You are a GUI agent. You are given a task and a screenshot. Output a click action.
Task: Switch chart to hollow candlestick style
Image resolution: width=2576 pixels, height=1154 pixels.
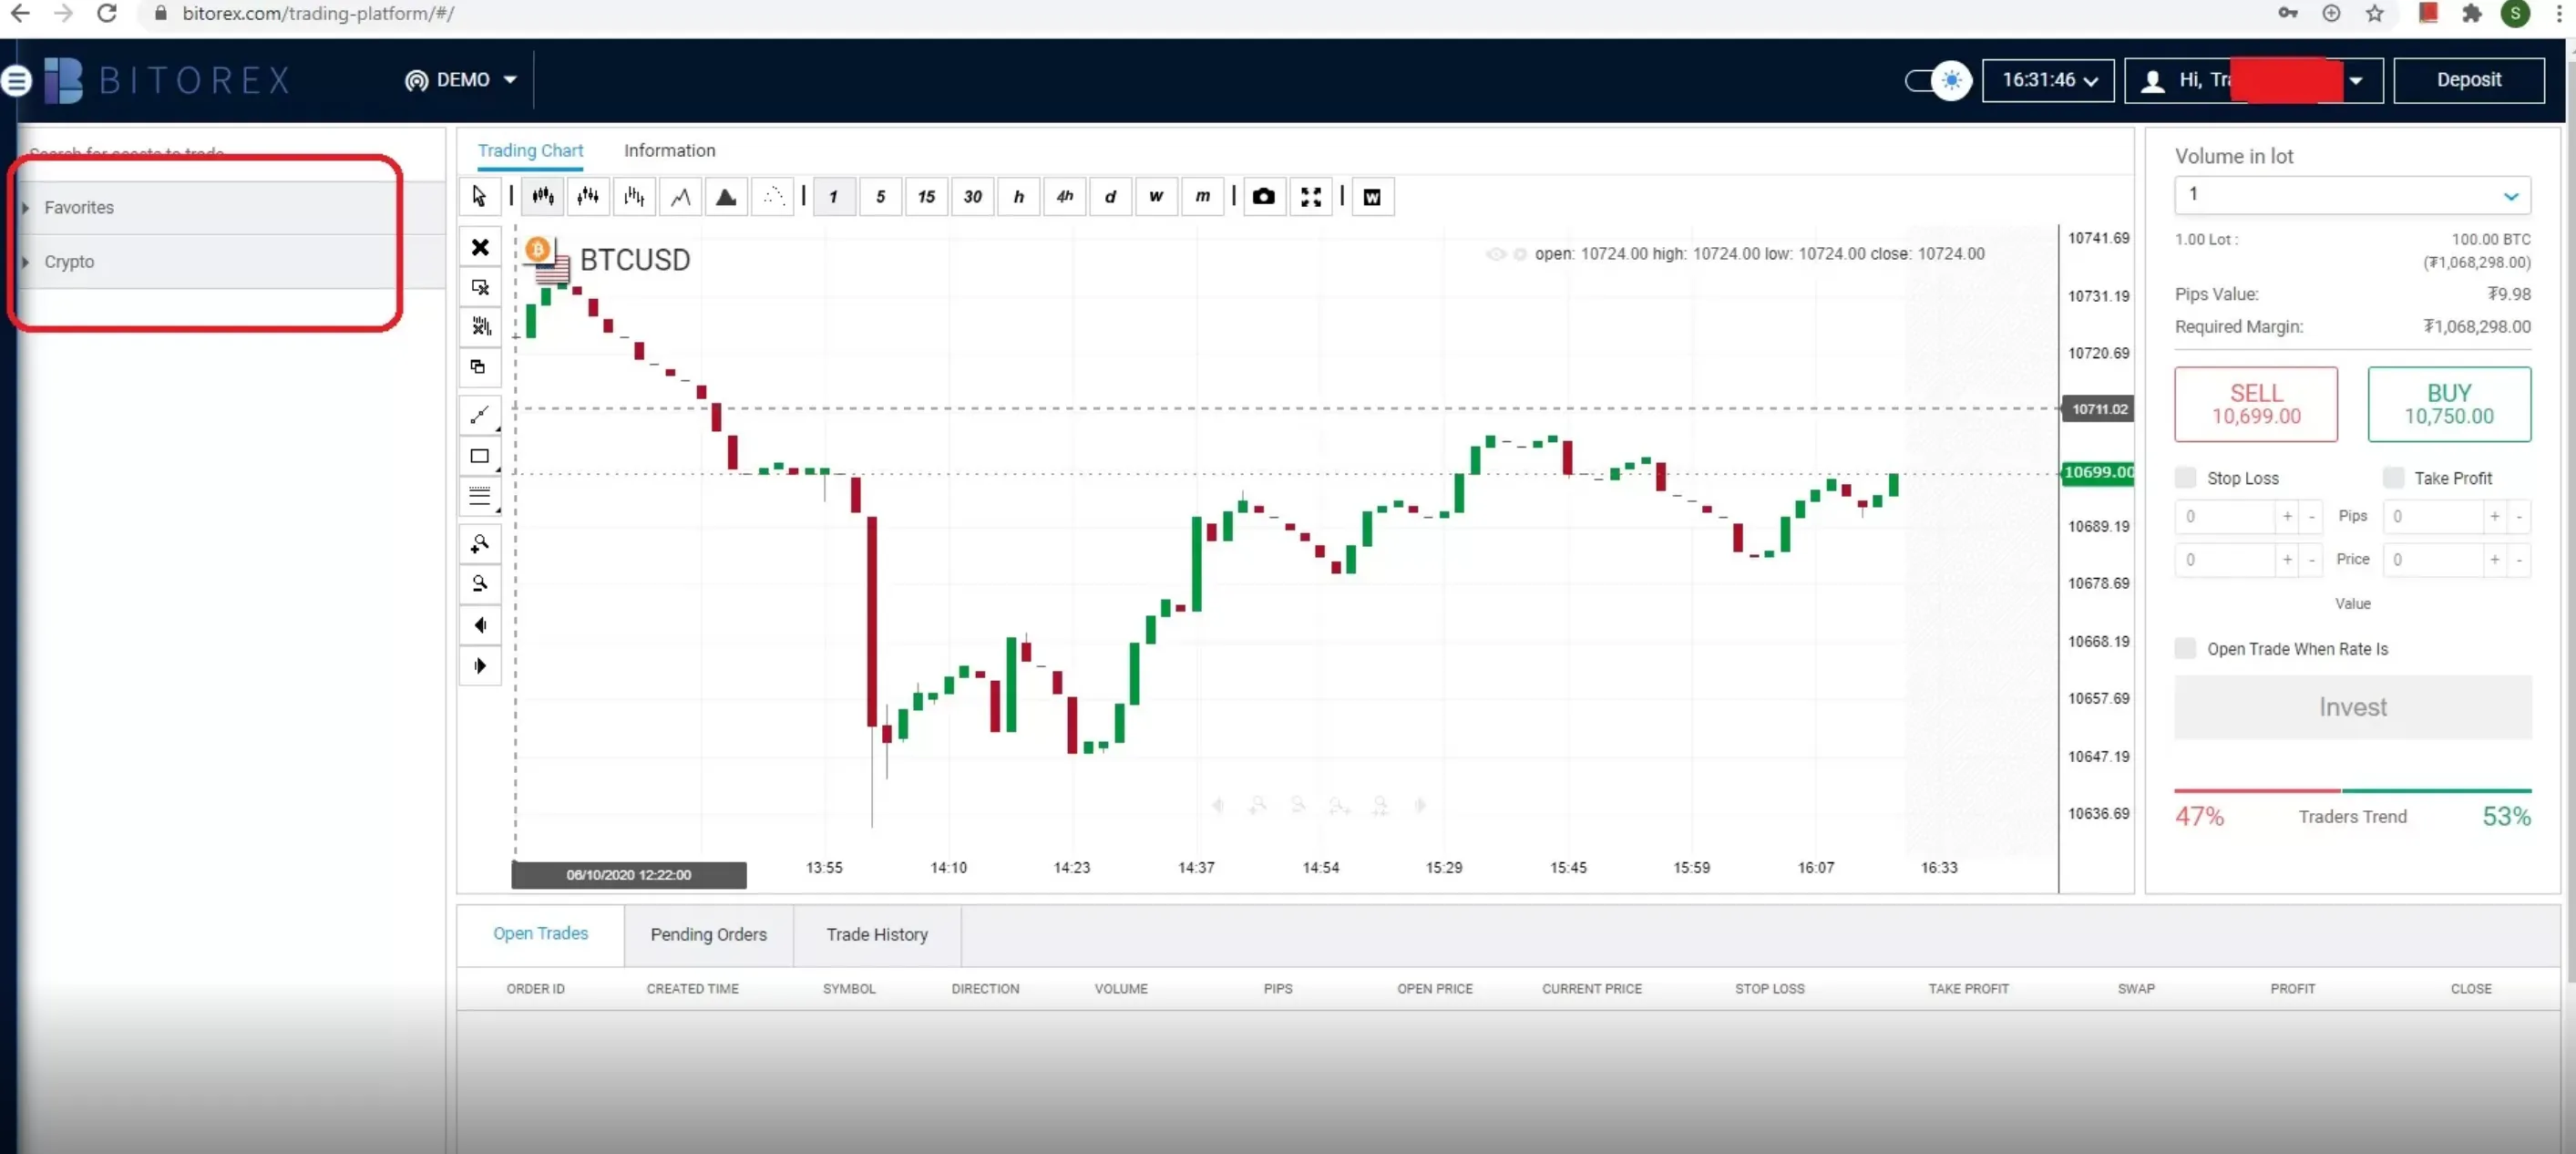[589, 197]
